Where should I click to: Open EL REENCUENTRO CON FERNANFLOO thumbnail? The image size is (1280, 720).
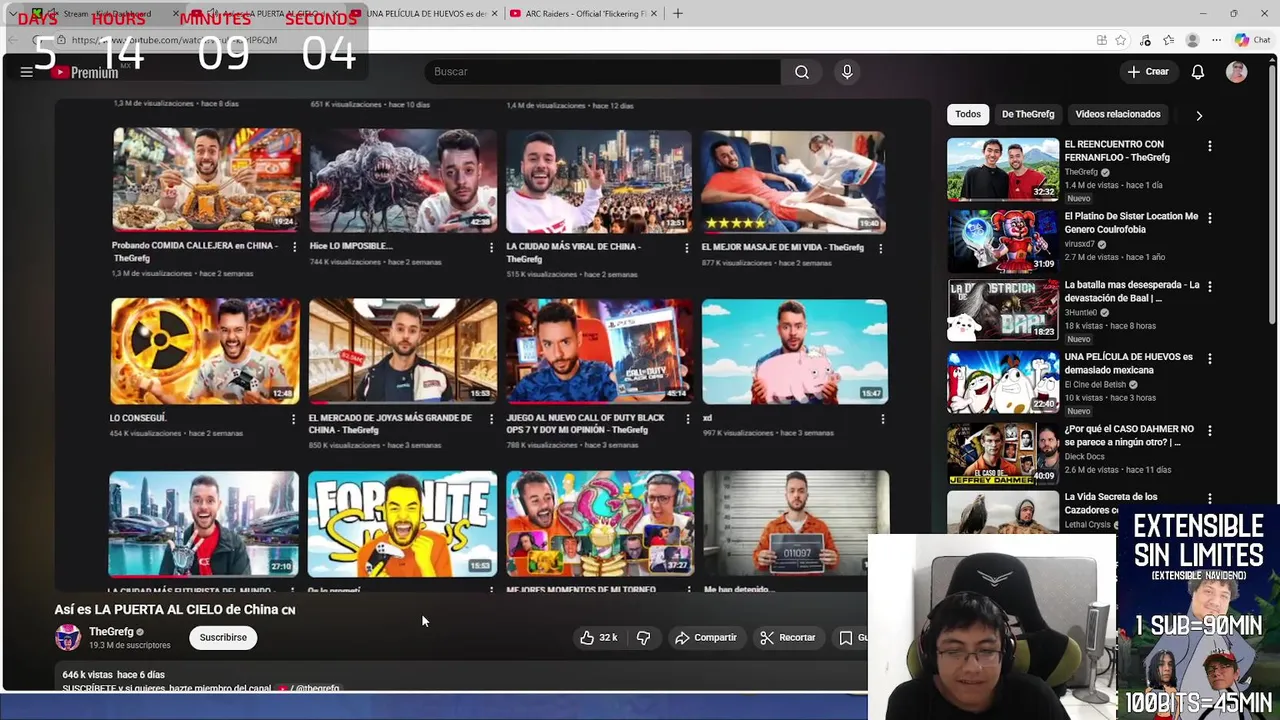(1003, 169)
